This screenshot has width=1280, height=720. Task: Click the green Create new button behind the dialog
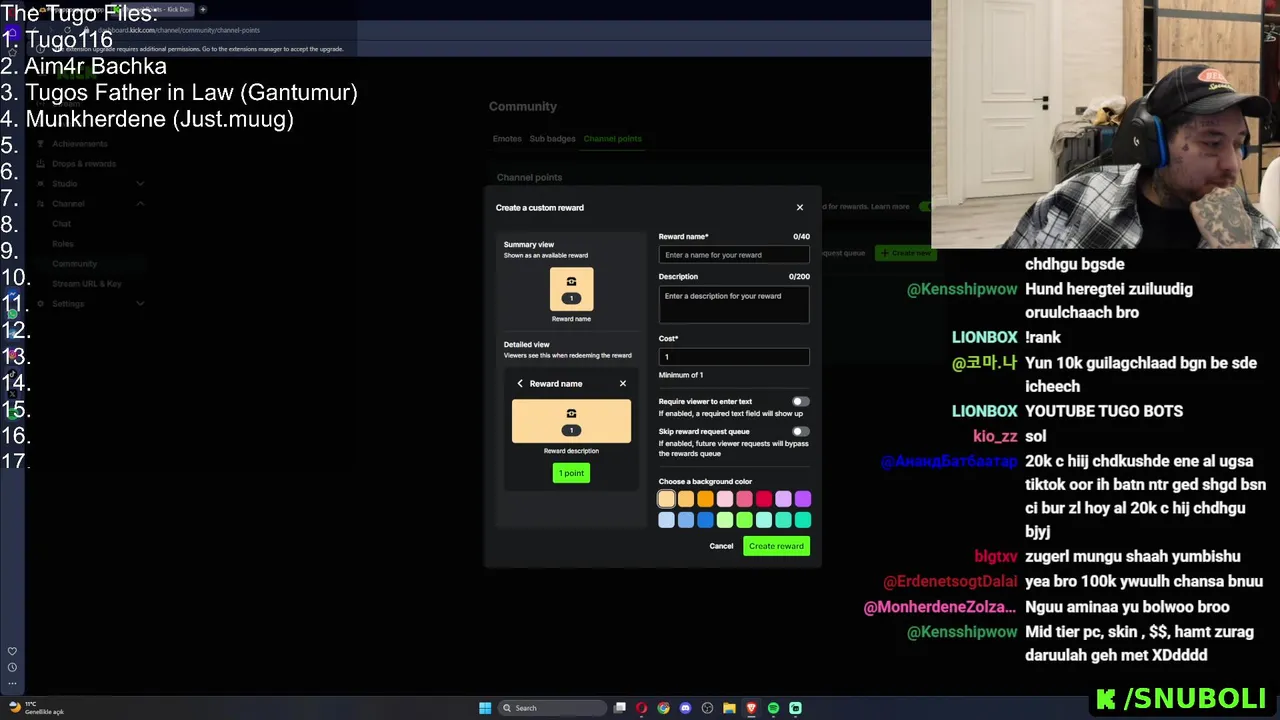tap(905, 253)
